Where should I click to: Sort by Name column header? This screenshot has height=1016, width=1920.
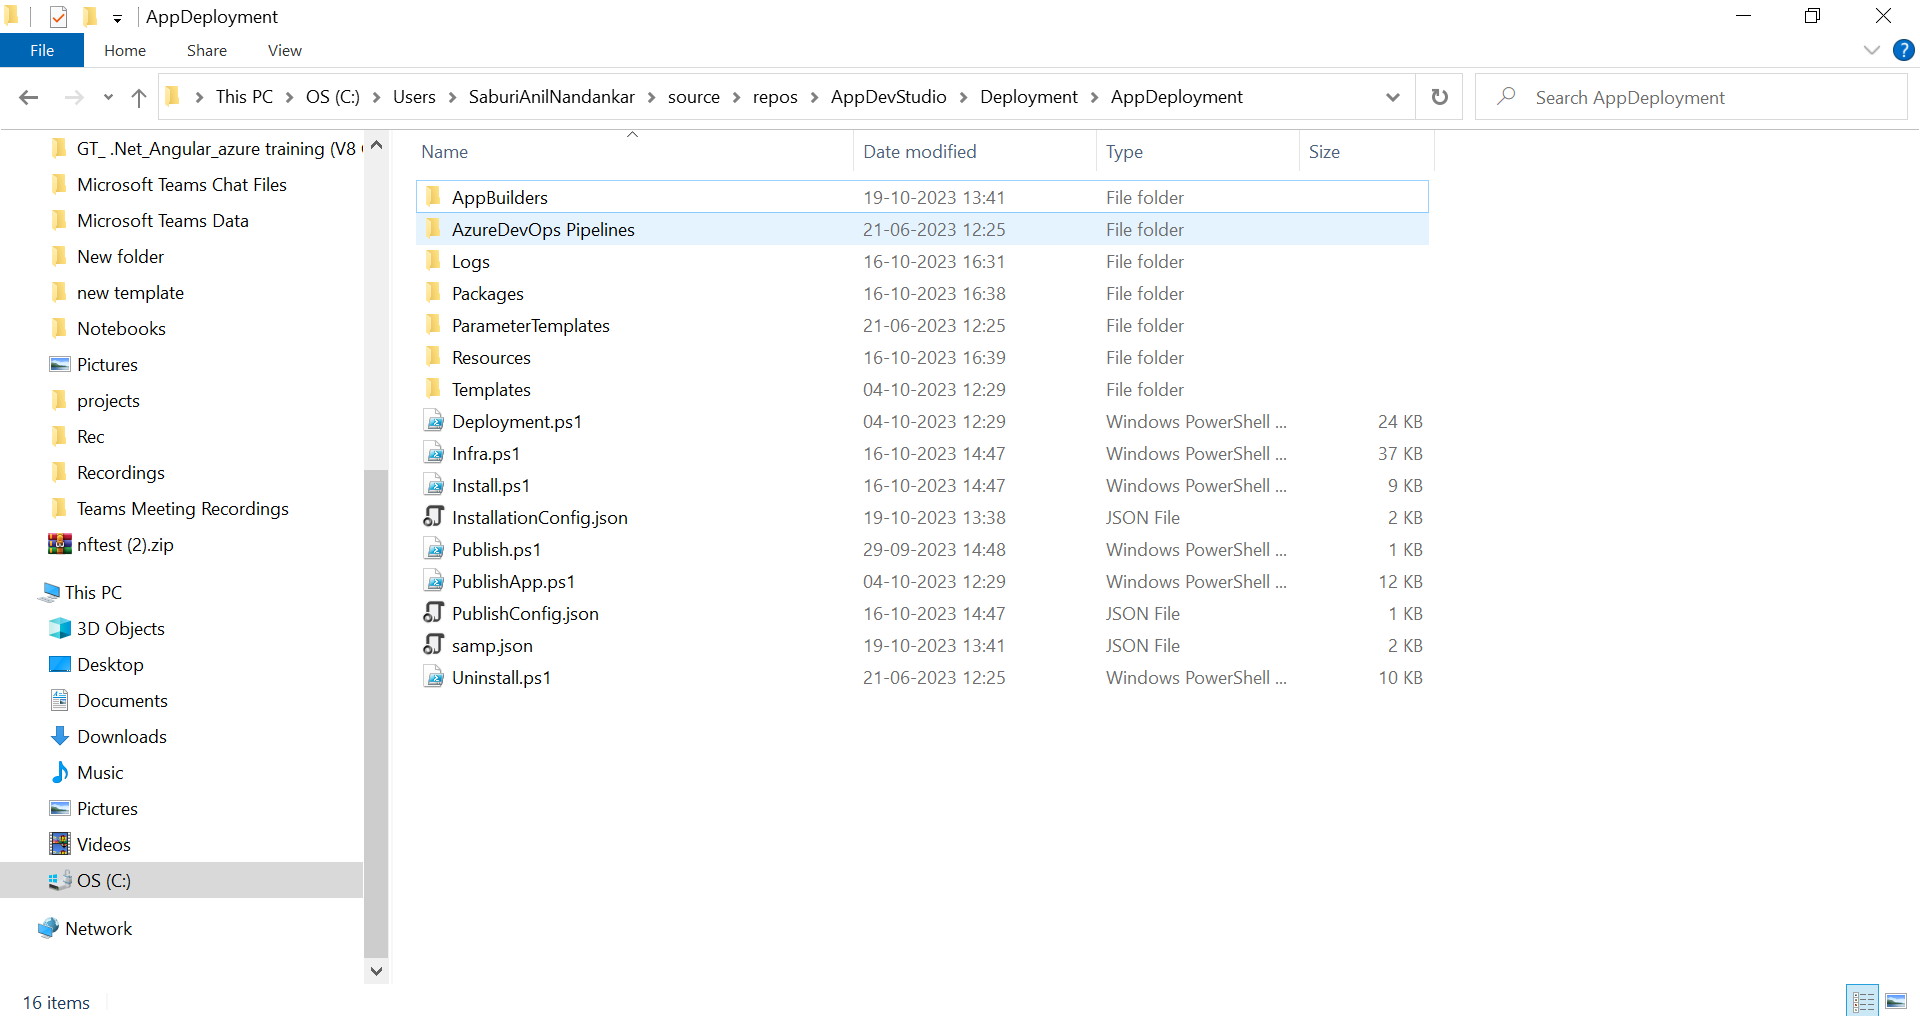[x=634, y=151]
